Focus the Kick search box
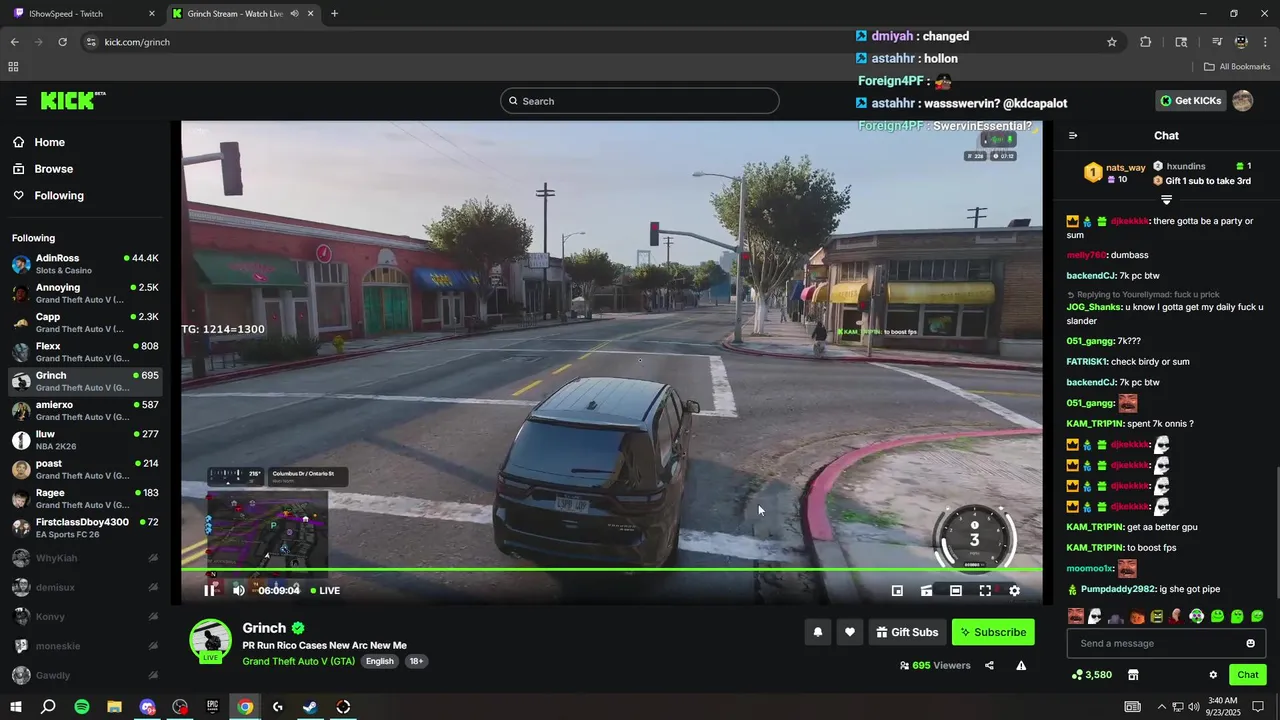The image size is (1280, 720). click(x=640, y=101)
